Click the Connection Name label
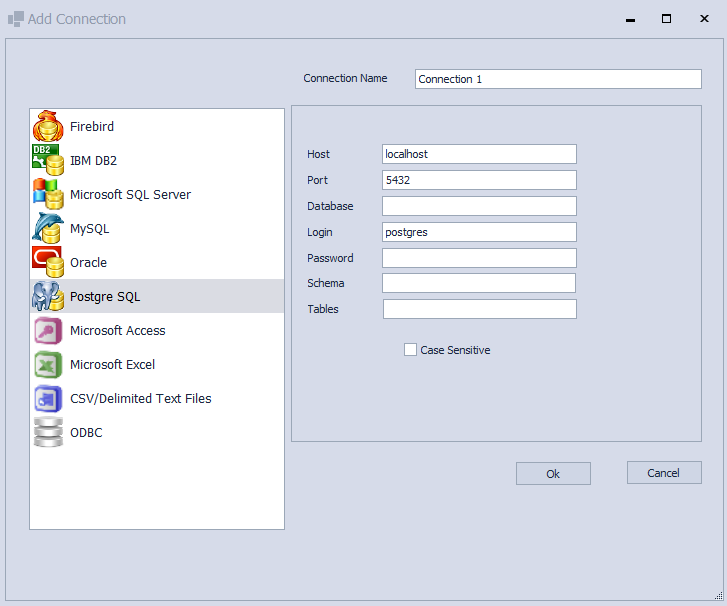This screenshot has height=606, width=727. tap(345, 78)
